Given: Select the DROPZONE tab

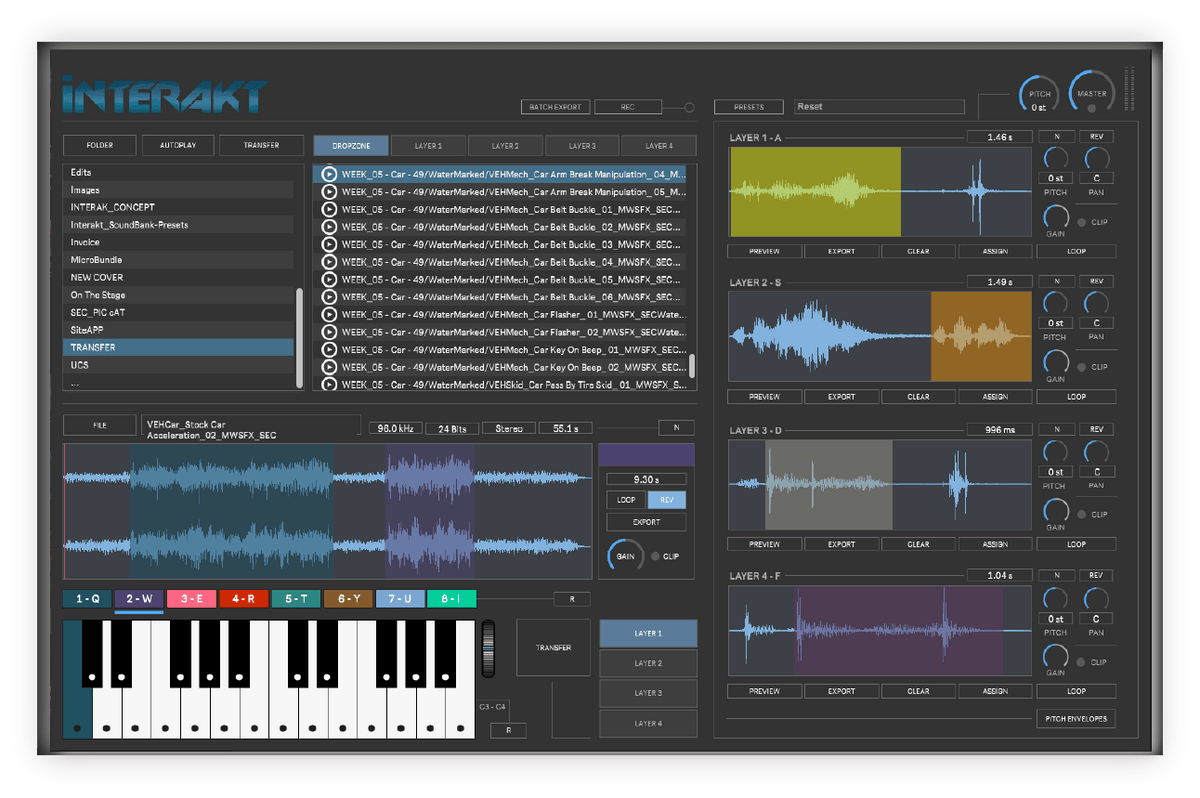Looking at the screenshot, I should pos(350,146).
